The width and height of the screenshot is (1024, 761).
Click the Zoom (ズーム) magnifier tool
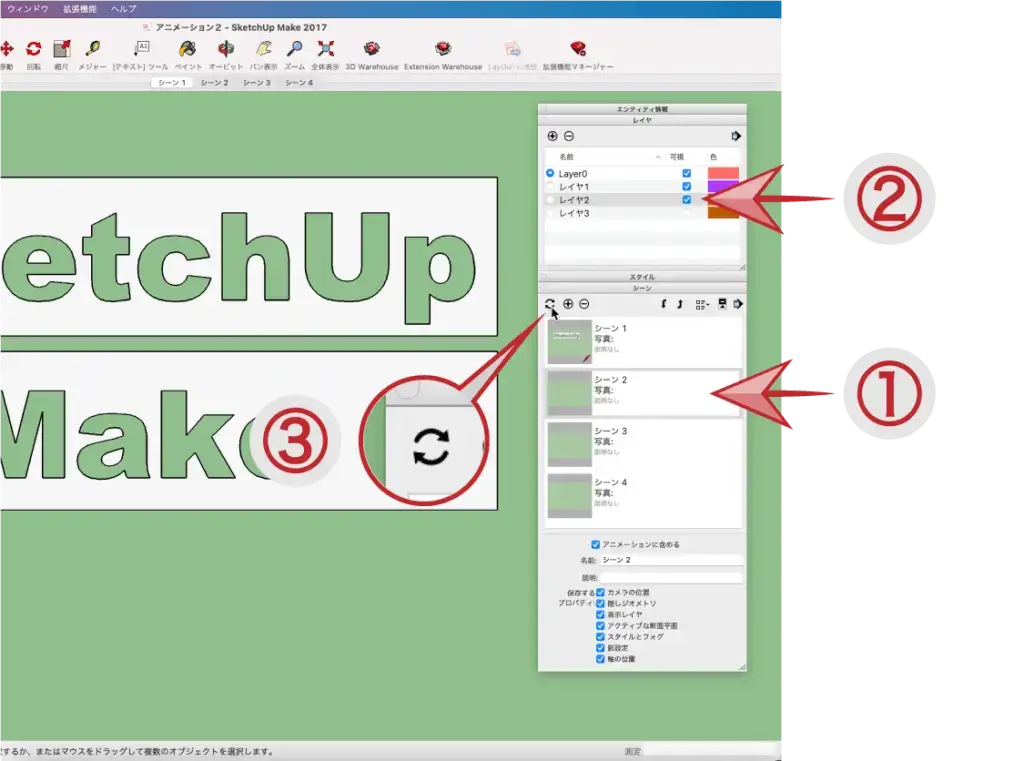click(x=294, y=49)
